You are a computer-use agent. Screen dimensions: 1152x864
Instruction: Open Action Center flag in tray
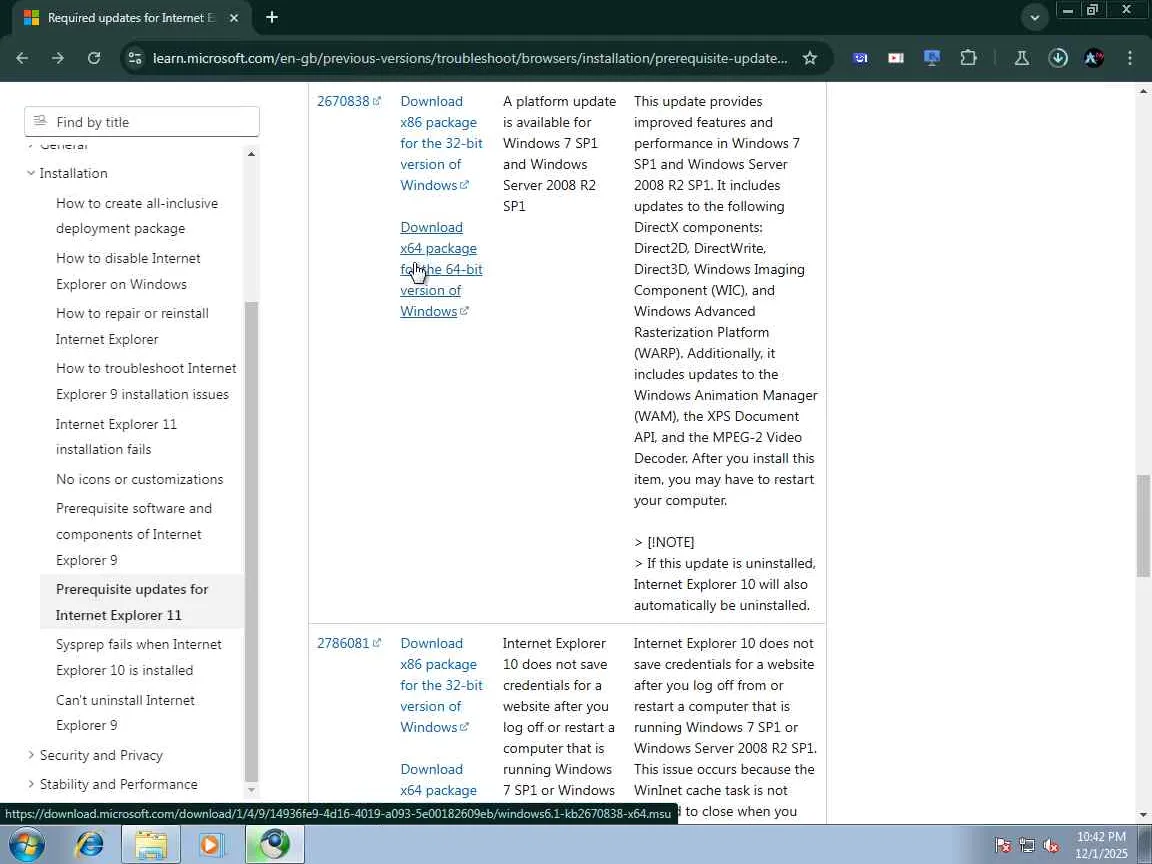1002,846
